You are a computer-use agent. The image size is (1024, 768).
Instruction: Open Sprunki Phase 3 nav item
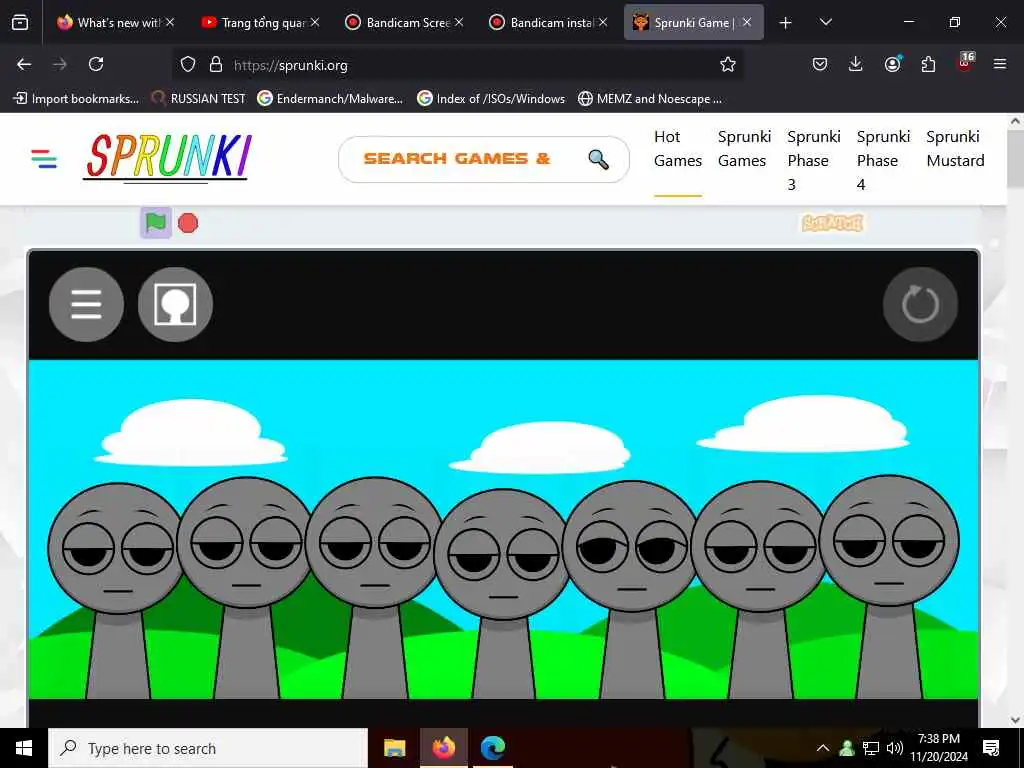click(814, 161)
